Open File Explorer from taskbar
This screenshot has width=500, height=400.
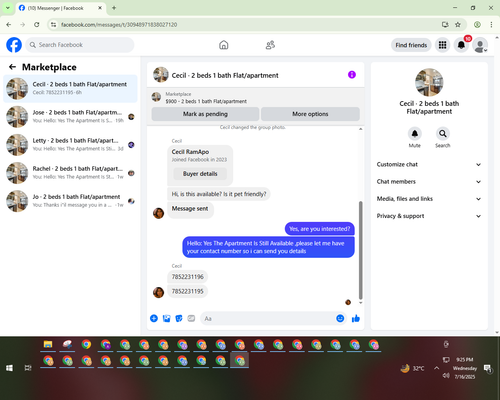(48, 345)
